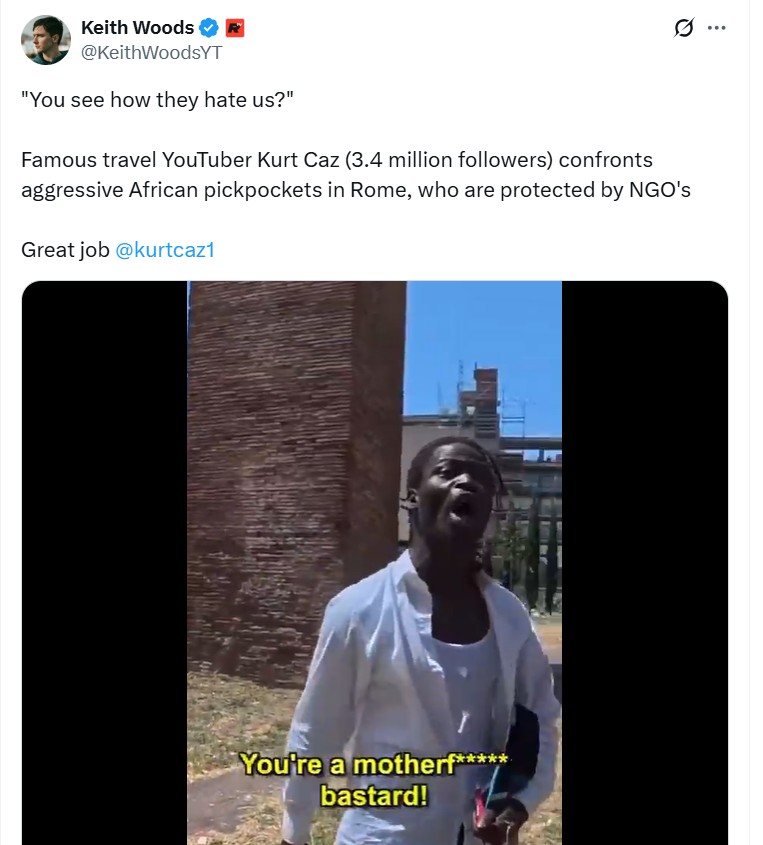Open the @KeithWoodsYT handle link
763x845 pixels.
pyautogui.click(x=151, y=52)
